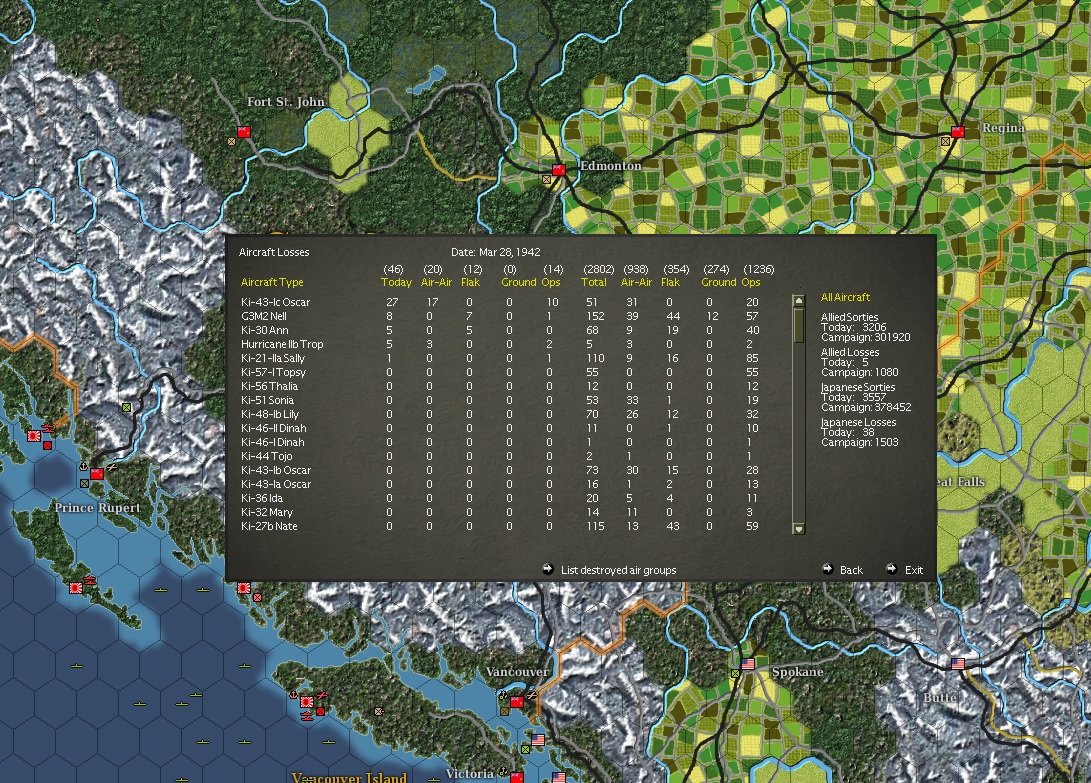
Task: Sort by the Aircraft Type column header
Action: tap(272, 283)
